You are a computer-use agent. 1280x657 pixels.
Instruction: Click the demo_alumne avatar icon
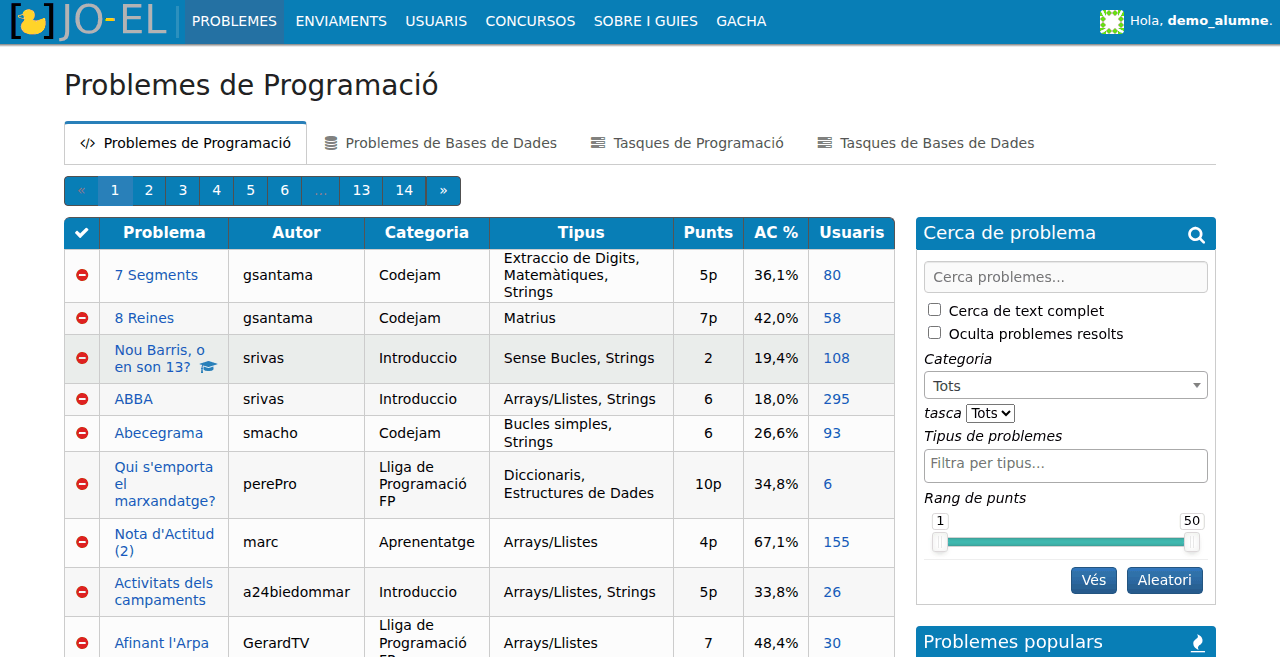pyautogui.click(x=1112, y=21)
